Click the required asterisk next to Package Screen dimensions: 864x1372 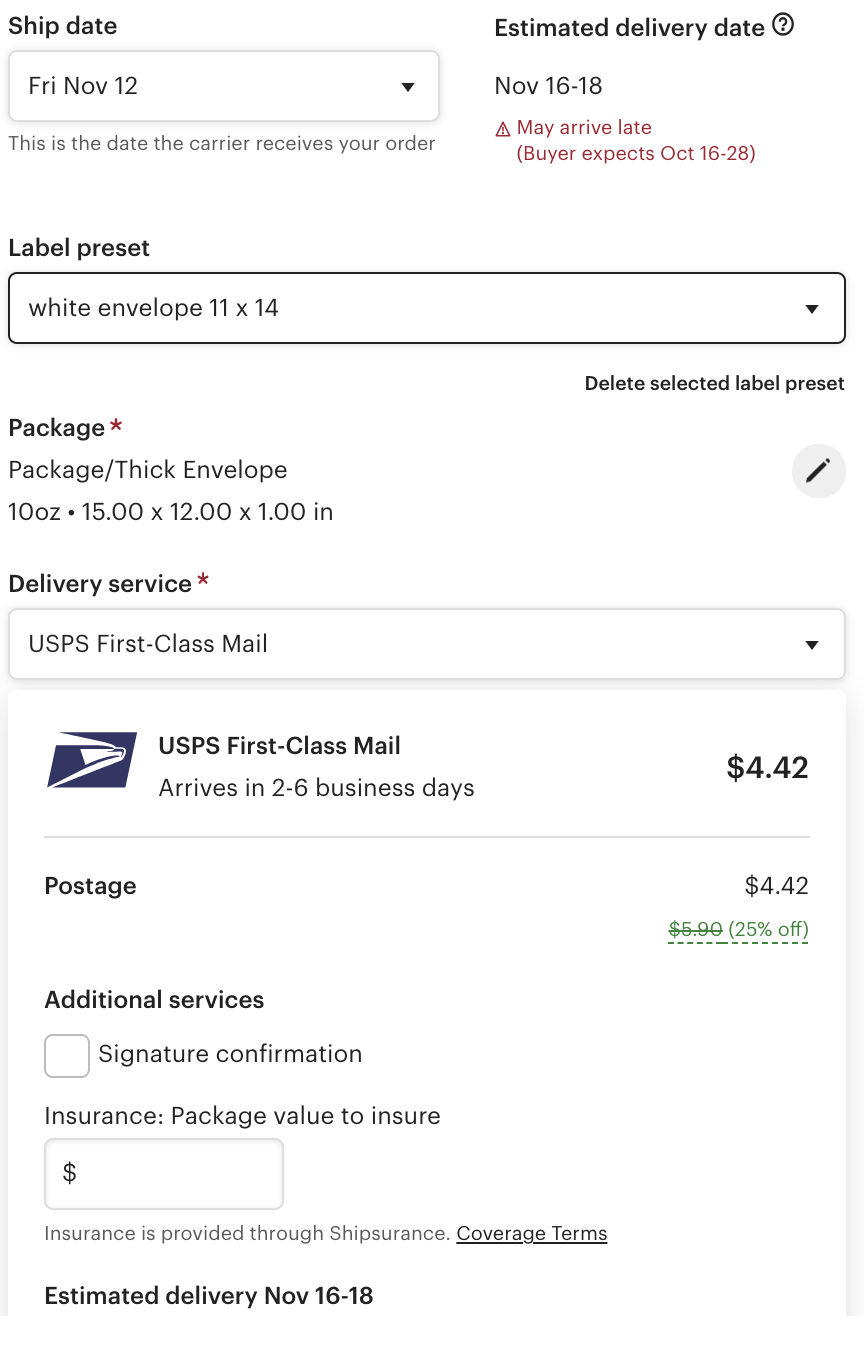click(115, 424)
